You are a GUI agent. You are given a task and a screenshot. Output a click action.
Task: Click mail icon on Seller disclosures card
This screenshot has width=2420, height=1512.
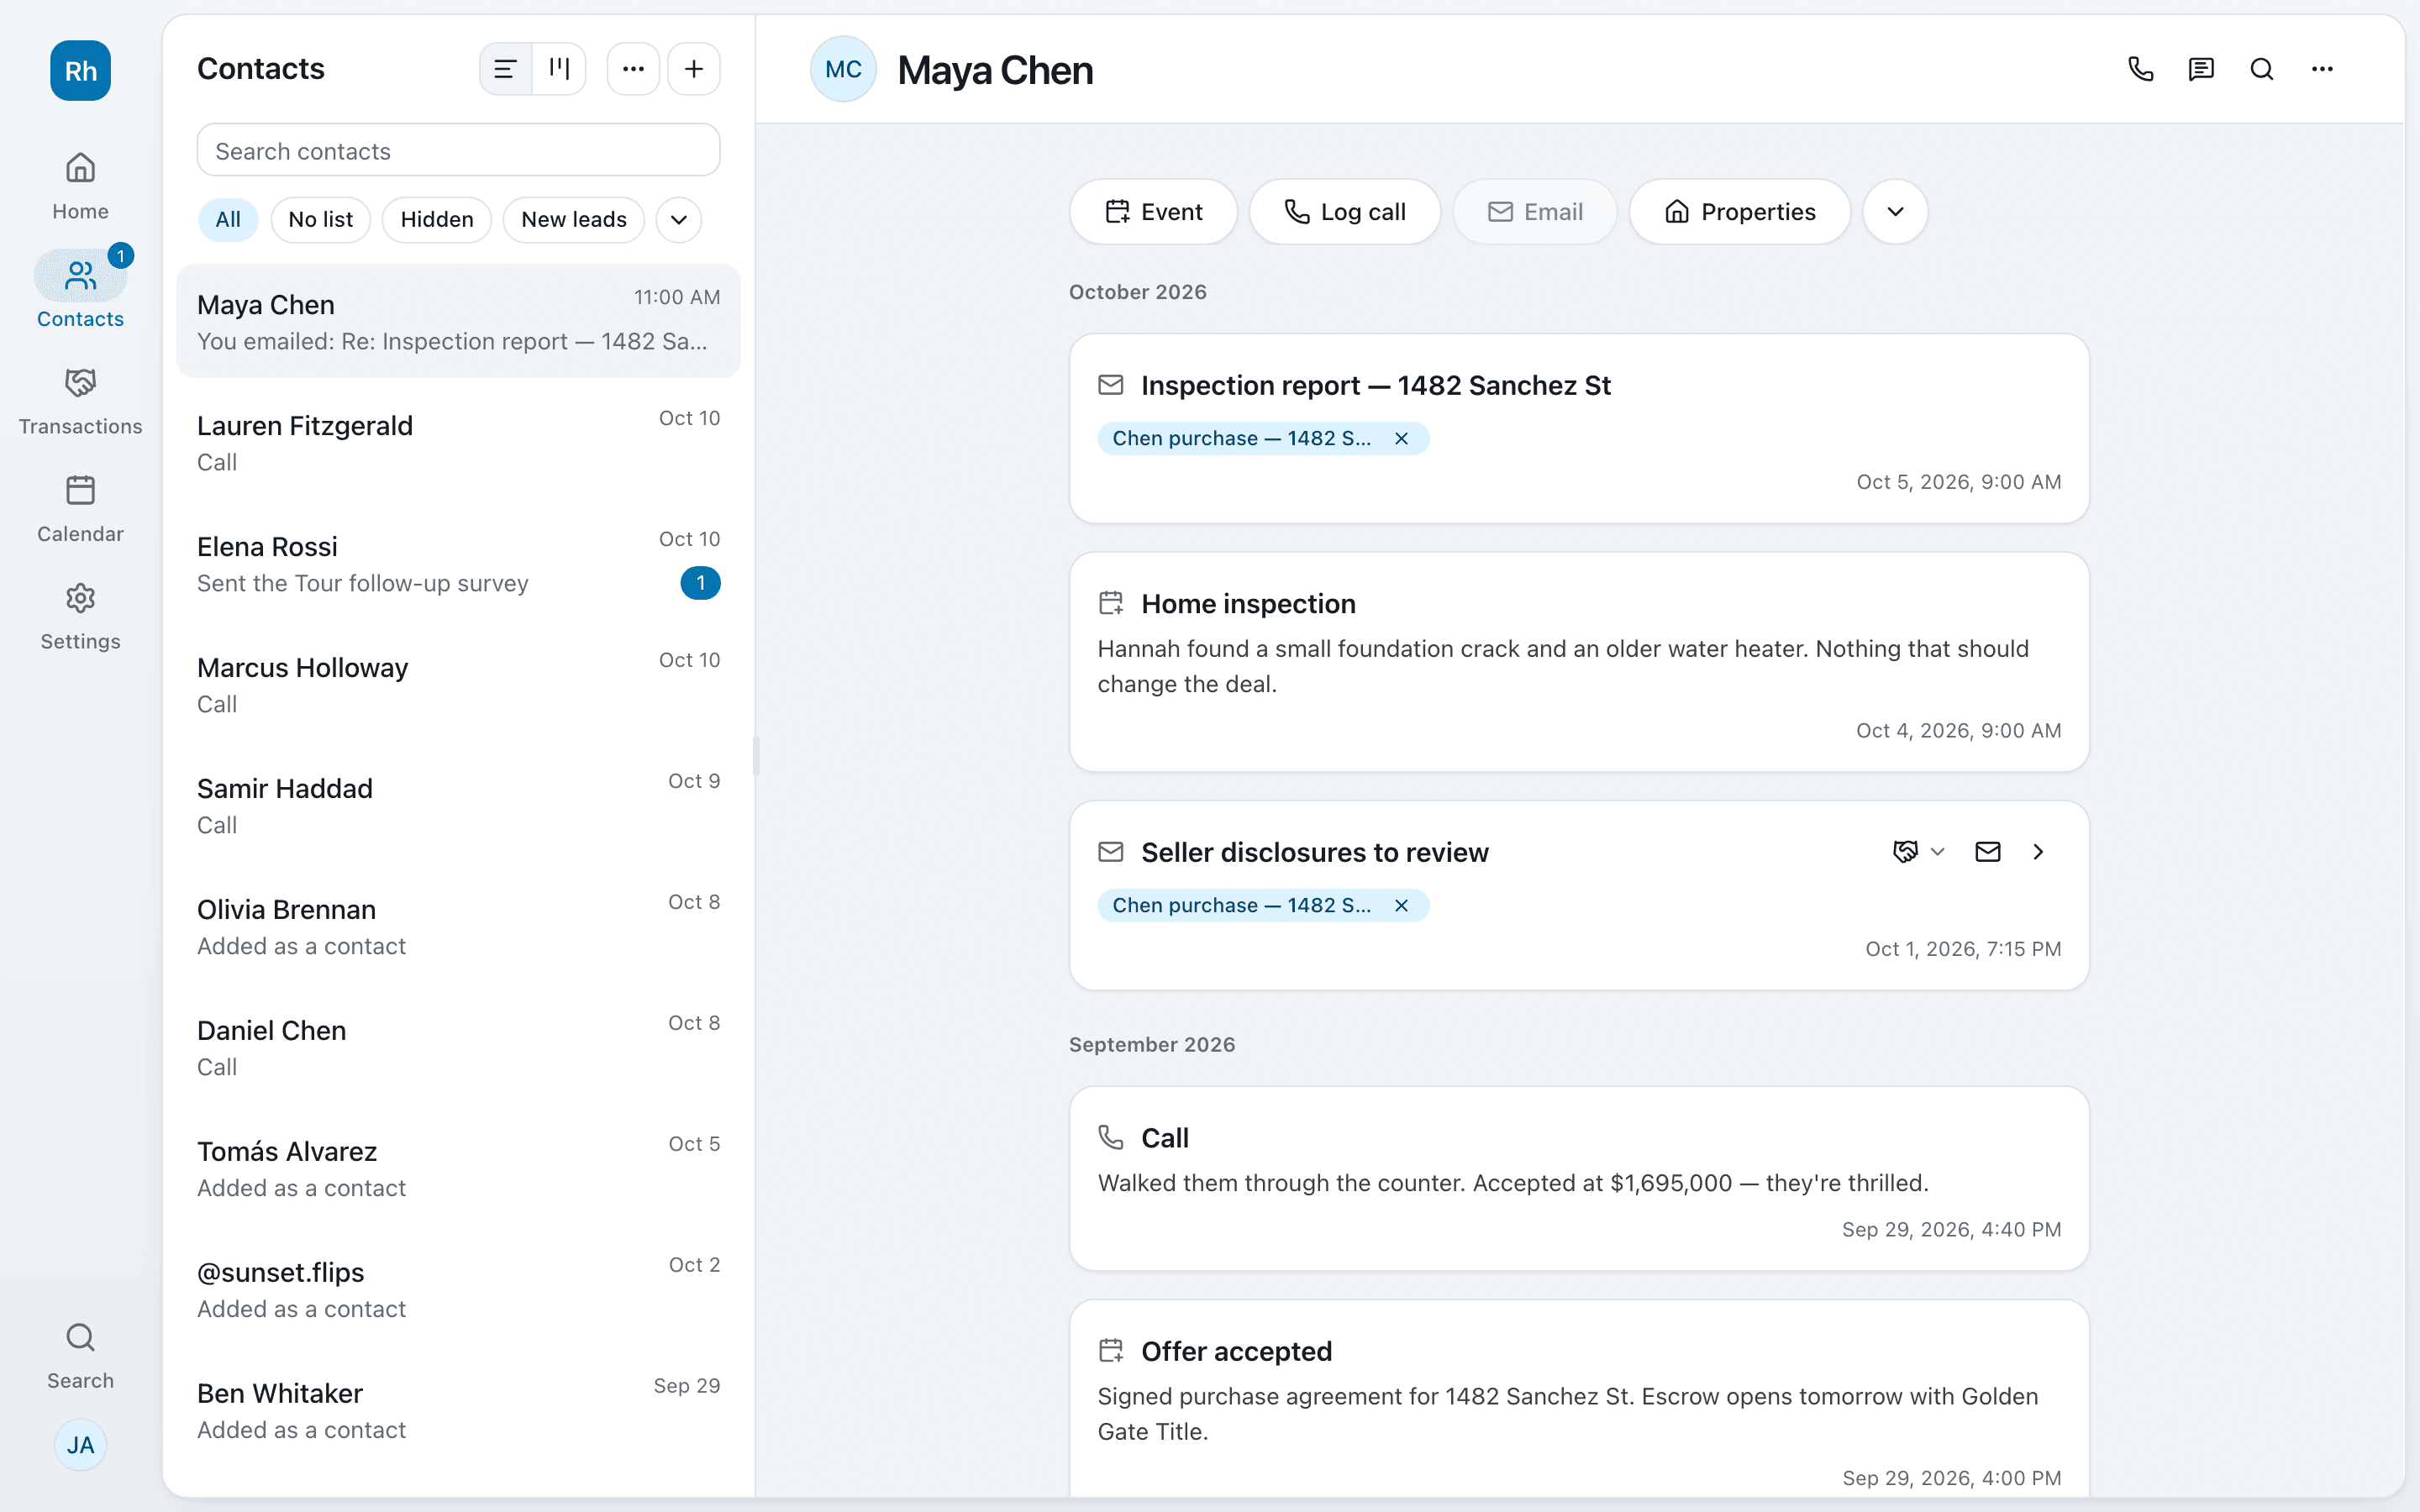(1988, 852)
